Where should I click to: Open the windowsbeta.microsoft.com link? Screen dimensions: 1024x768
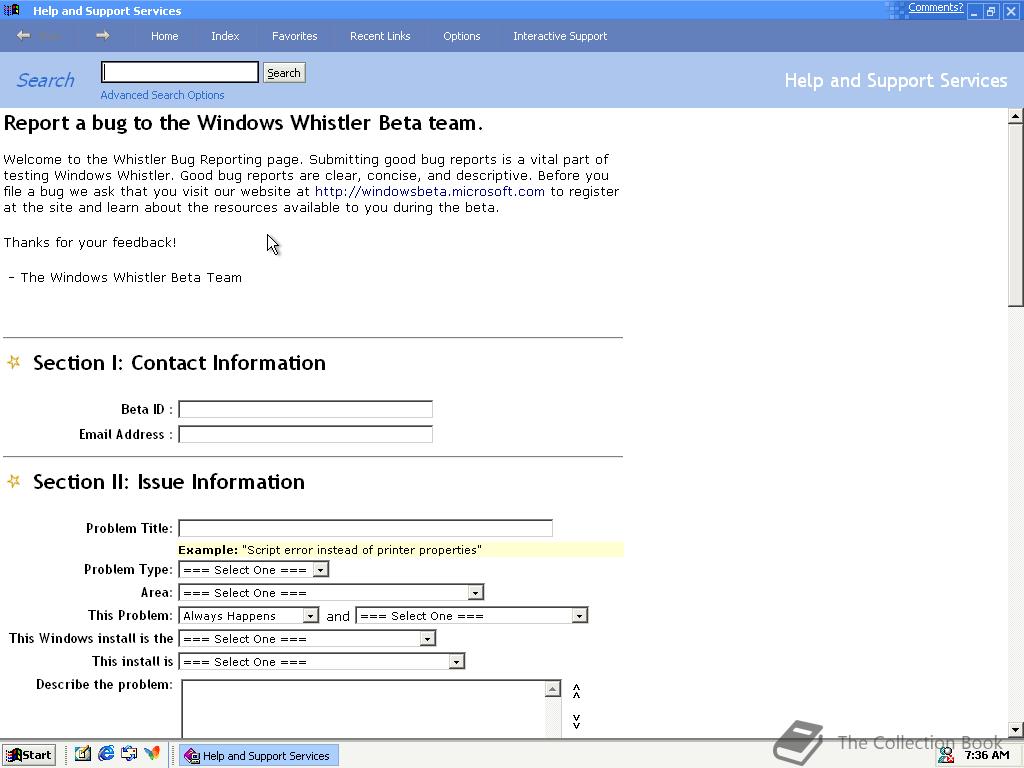point(430,191)
